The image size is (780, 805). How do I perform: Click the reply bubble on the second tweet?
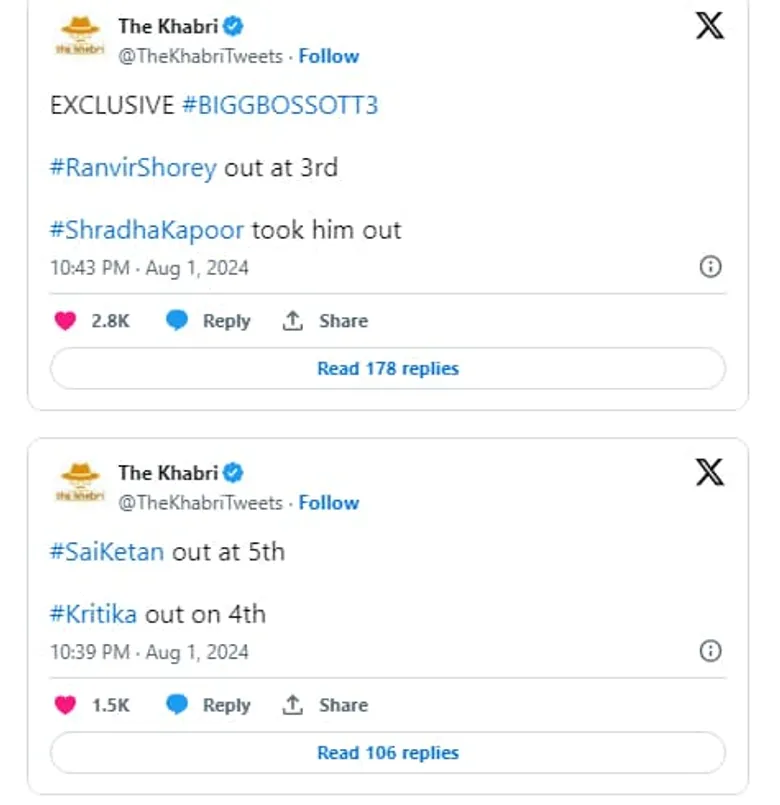[x=177, y=705]
